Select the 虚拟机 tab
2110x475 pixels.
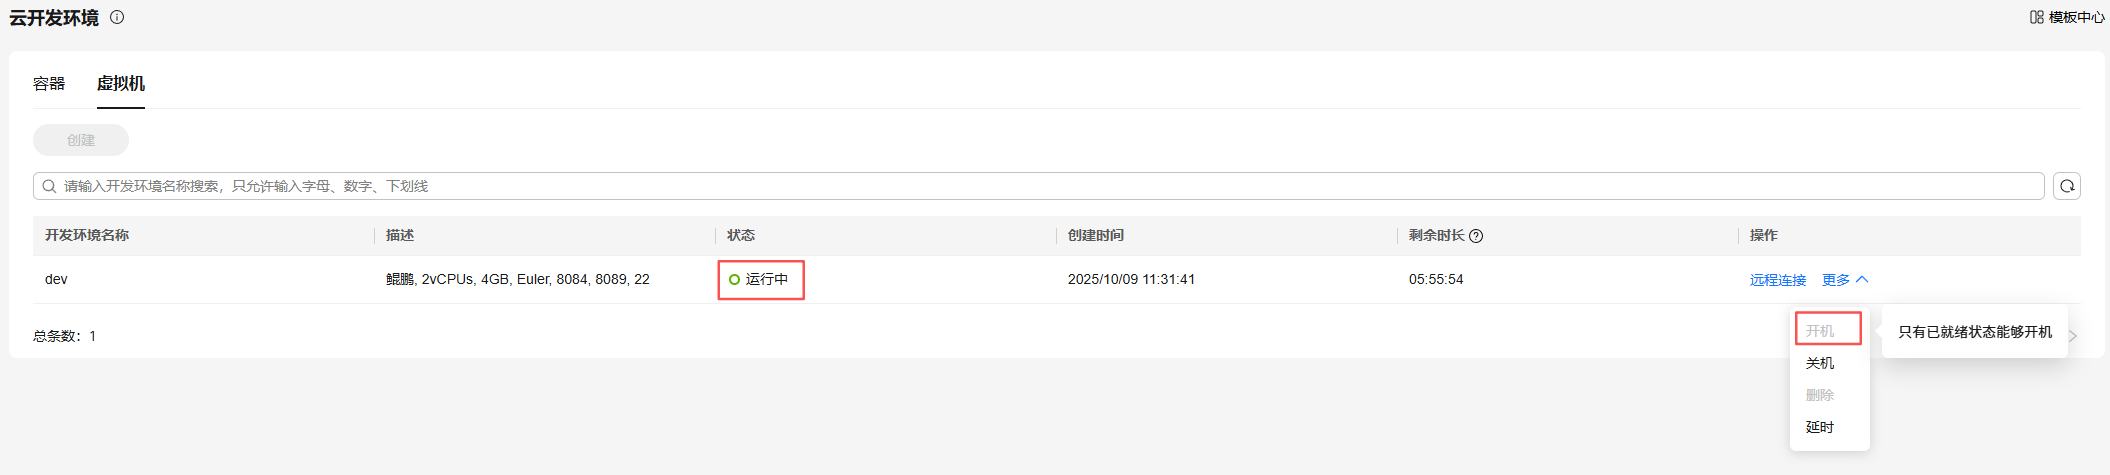[121, 84]
